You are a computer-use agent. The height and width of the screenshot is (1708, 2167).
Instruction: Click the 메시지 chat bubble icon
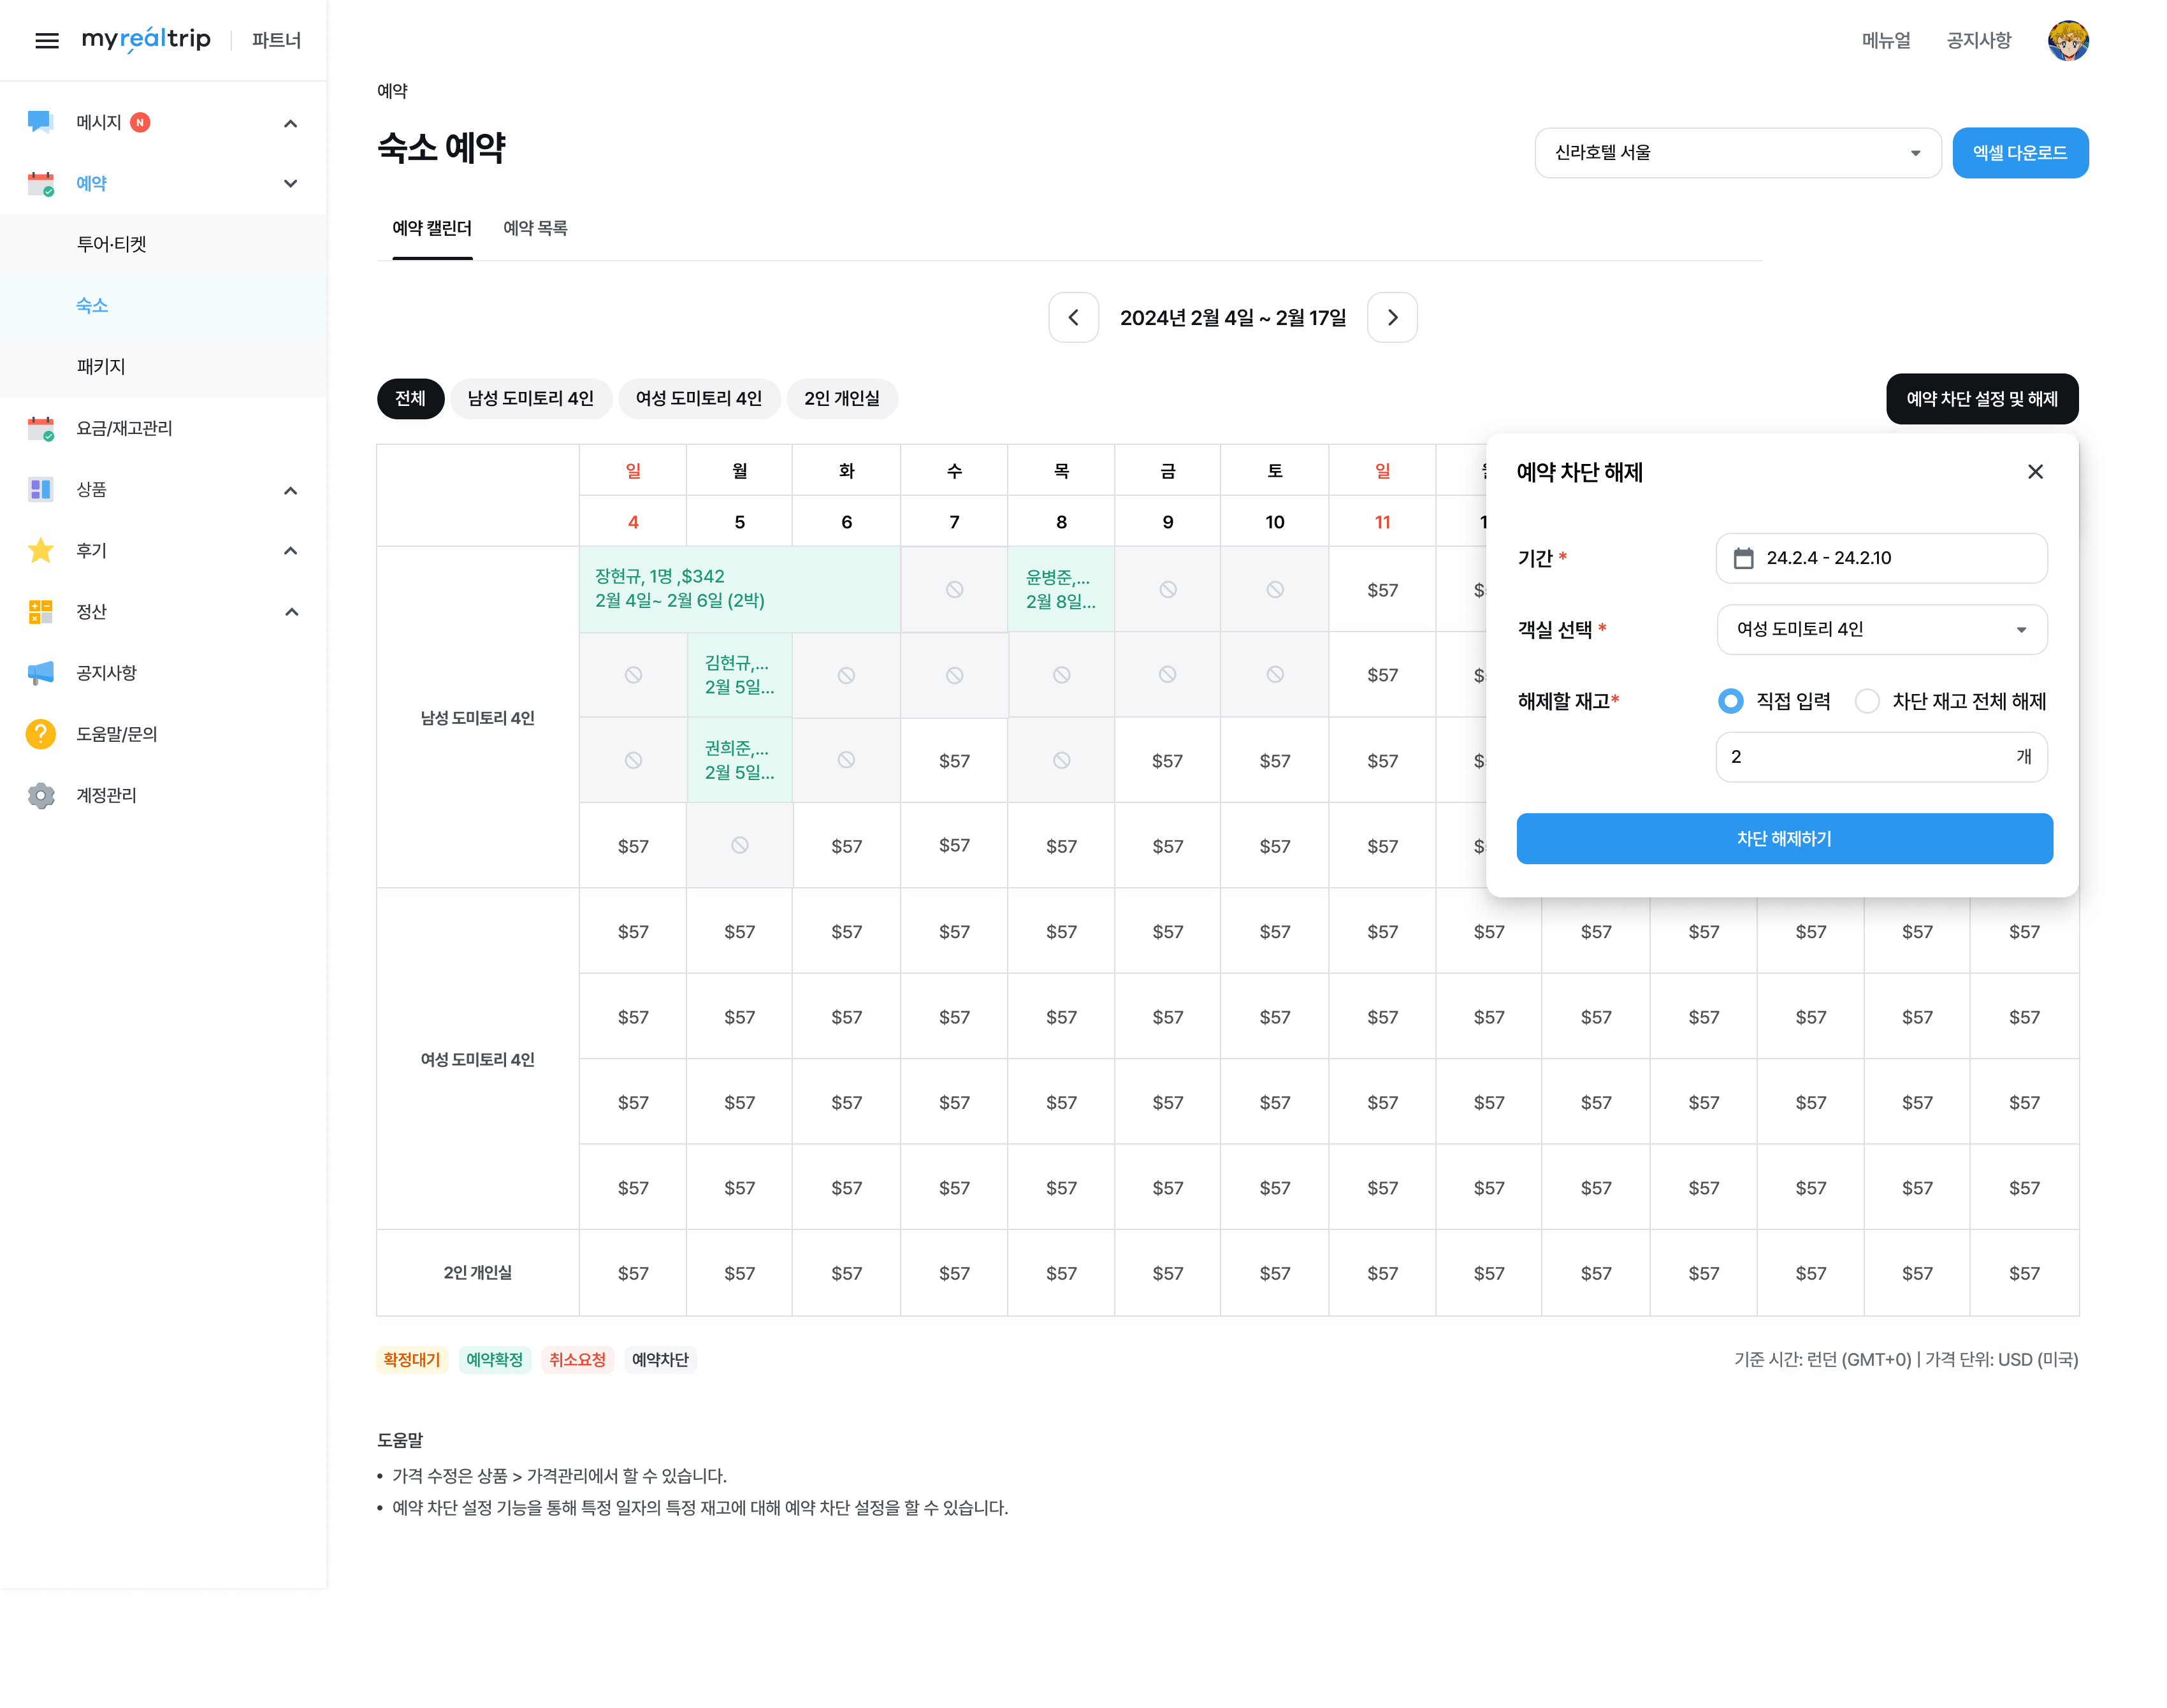tap(40, 122)
